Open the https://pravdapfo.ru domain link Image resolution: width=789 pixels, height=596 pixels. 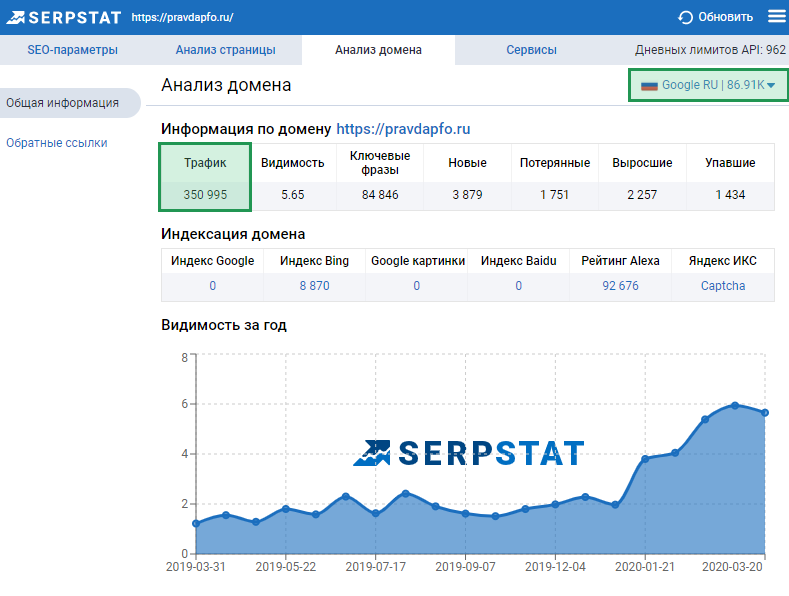(x=403, y=129)
